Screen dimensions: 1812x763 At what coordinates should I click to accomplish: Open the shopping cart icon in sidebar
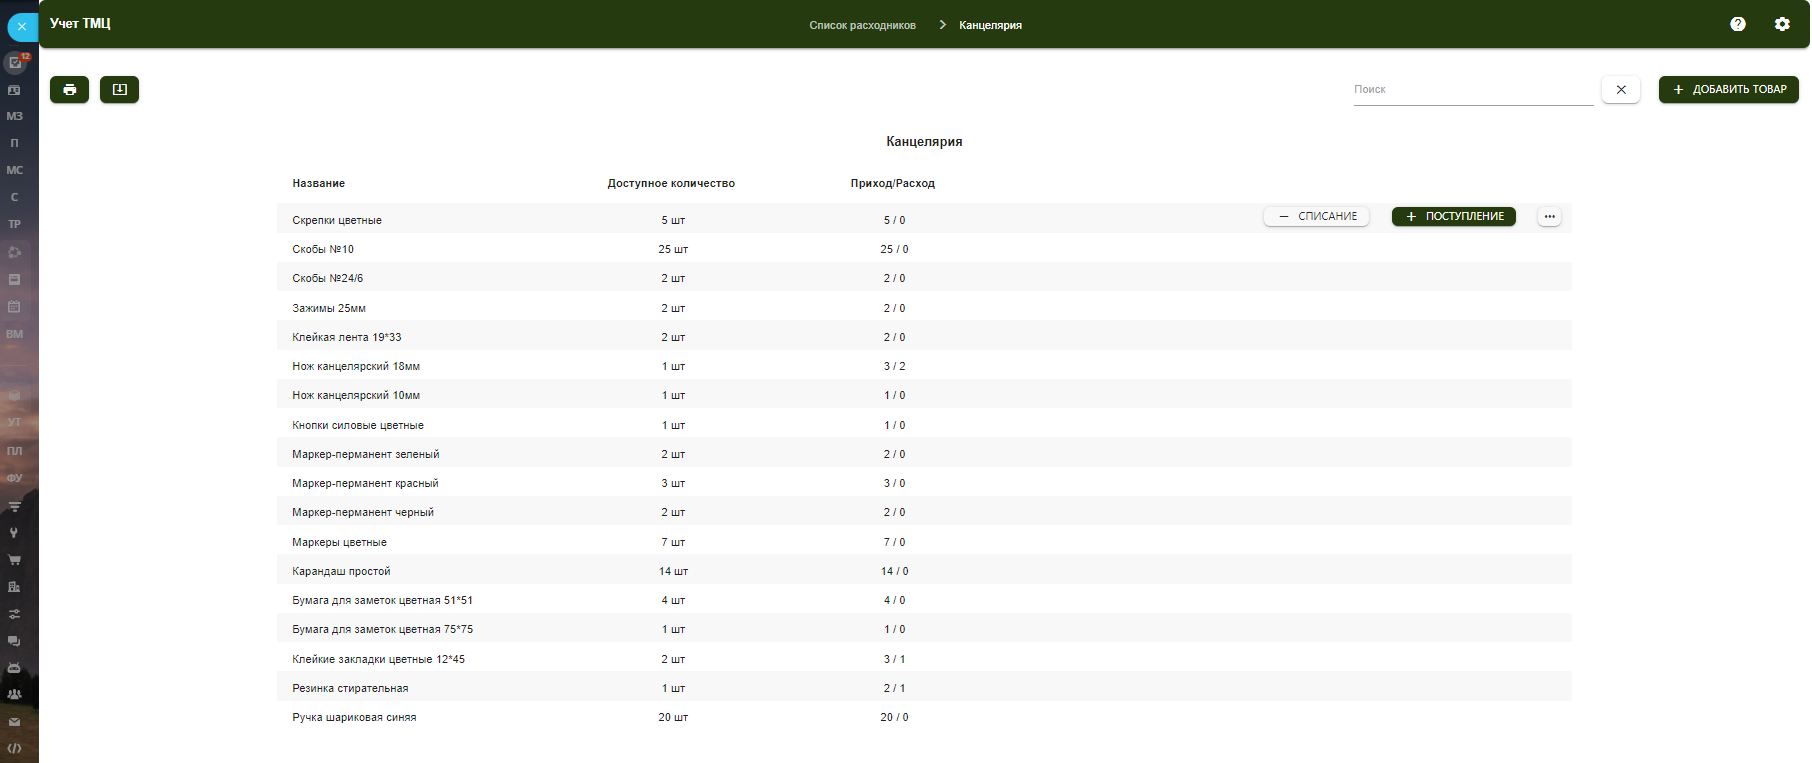tap(14, 560)
